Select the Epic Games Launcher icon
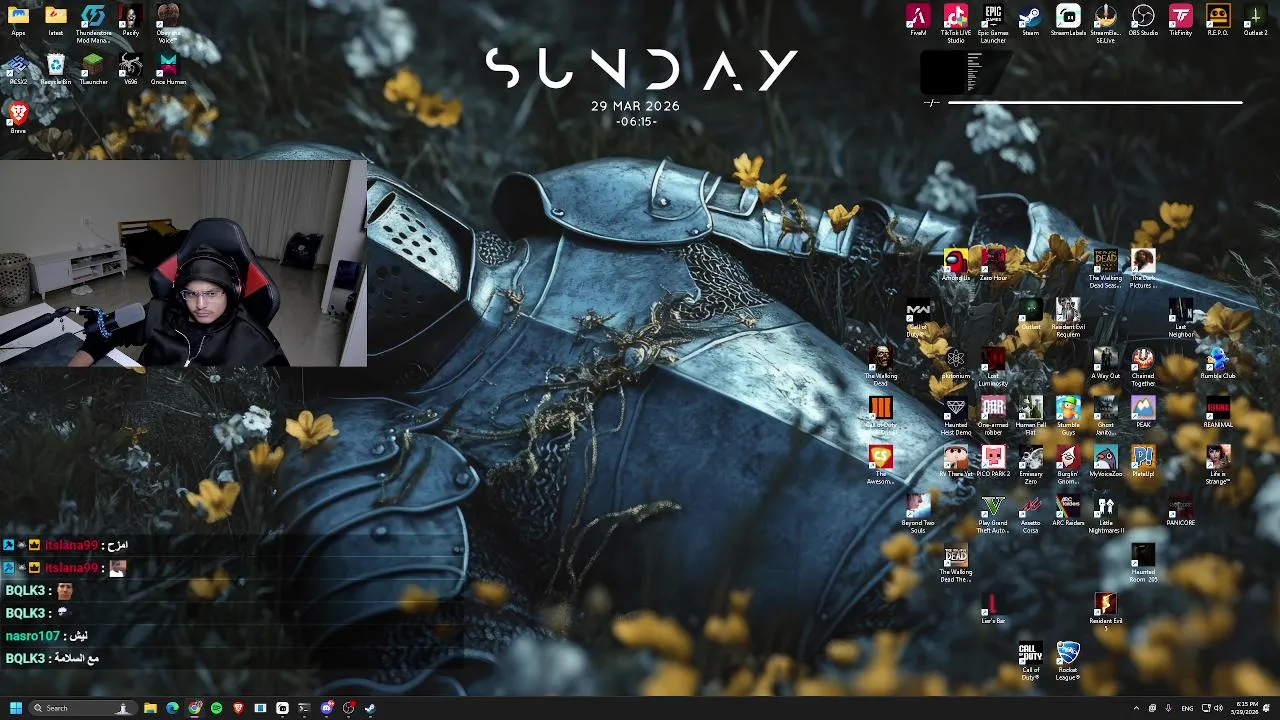The width and height of the screenshot is (1280, 720). click(993, 24)
